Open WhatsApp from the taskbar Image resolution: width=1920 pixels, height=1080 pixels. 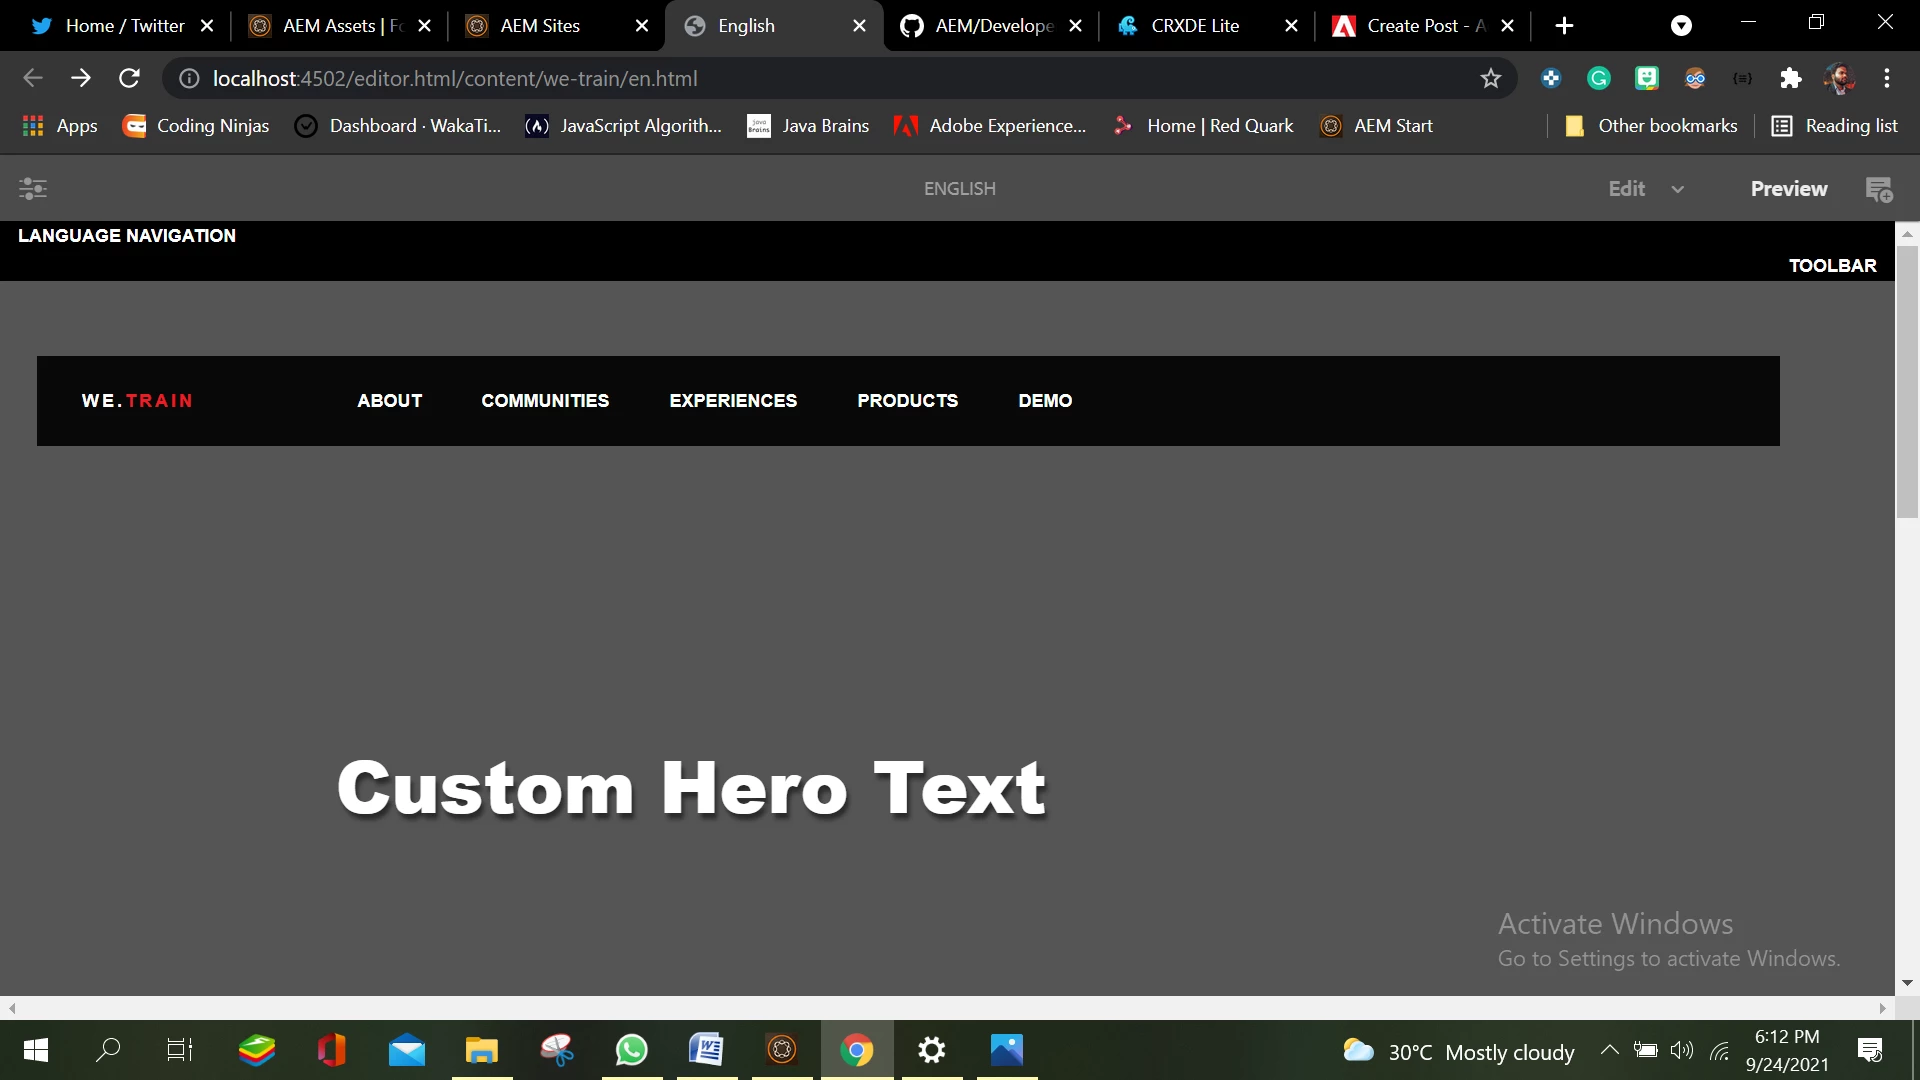click(631, 1050)
